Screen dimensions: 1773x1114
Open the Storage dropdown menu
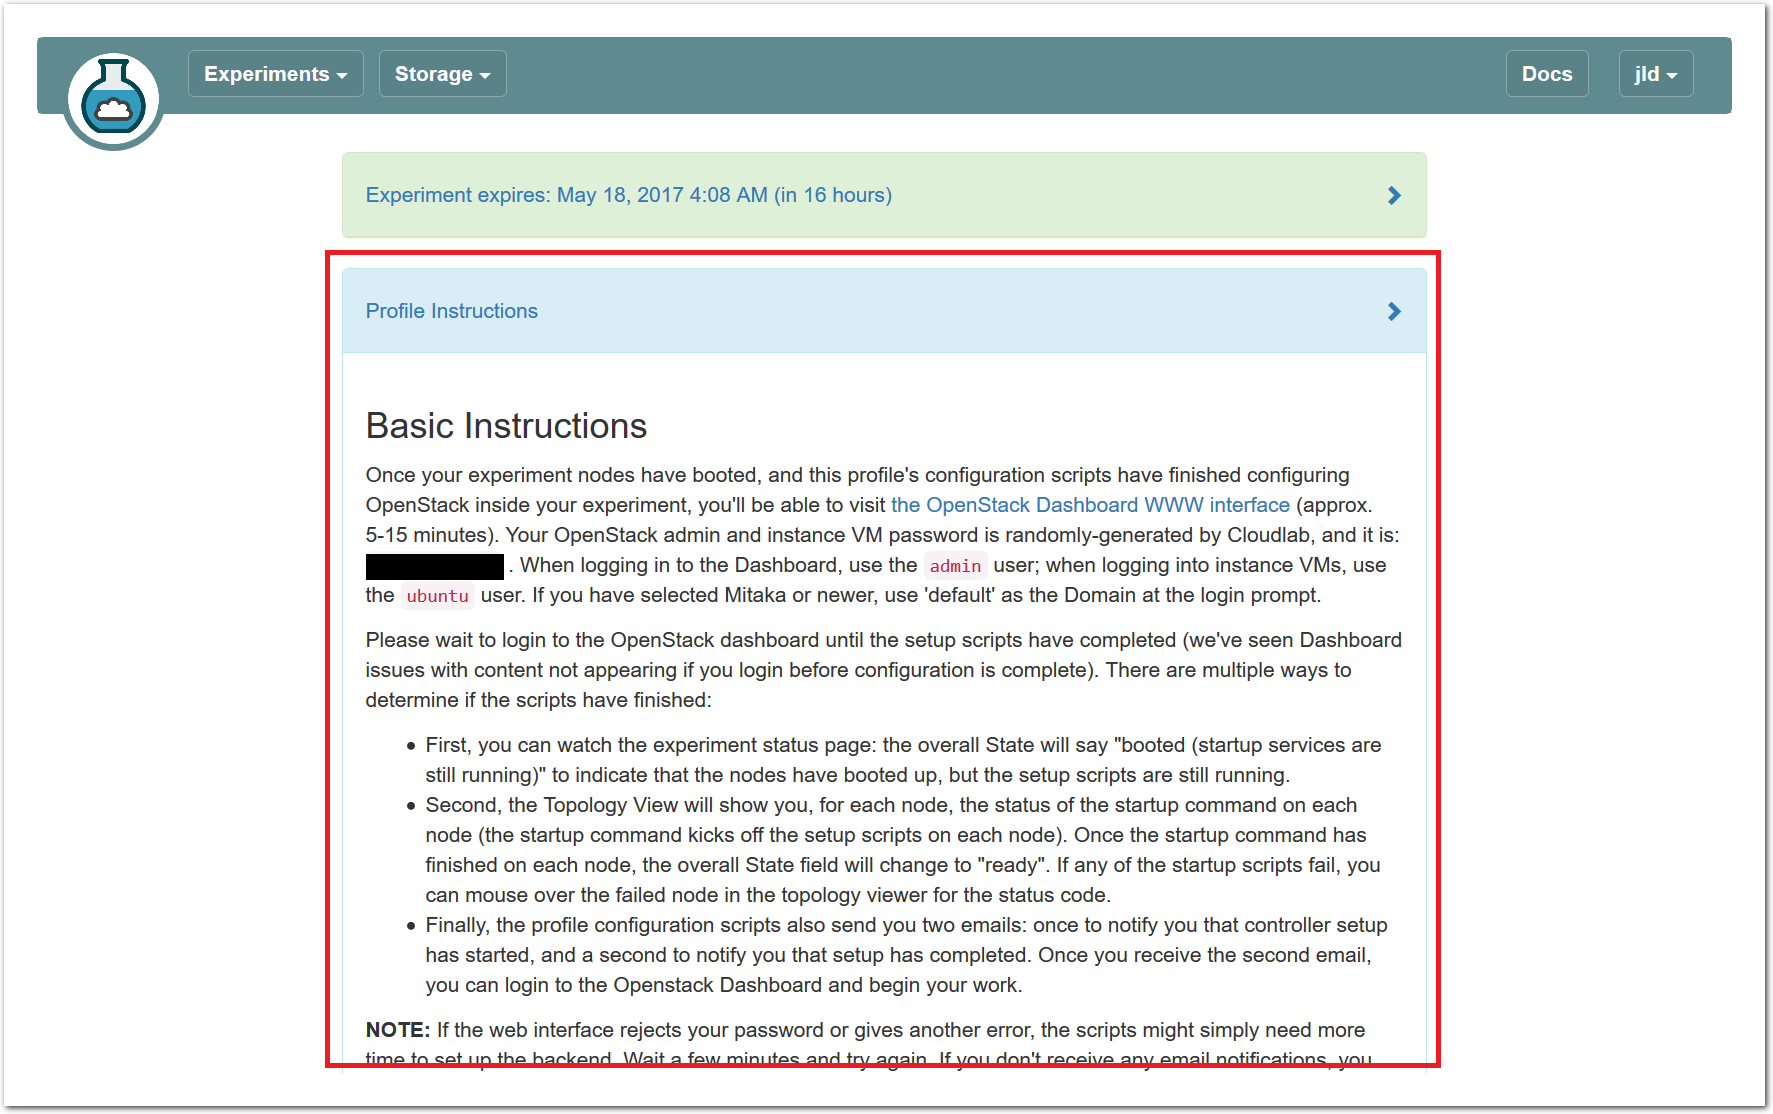pos(442,74)
